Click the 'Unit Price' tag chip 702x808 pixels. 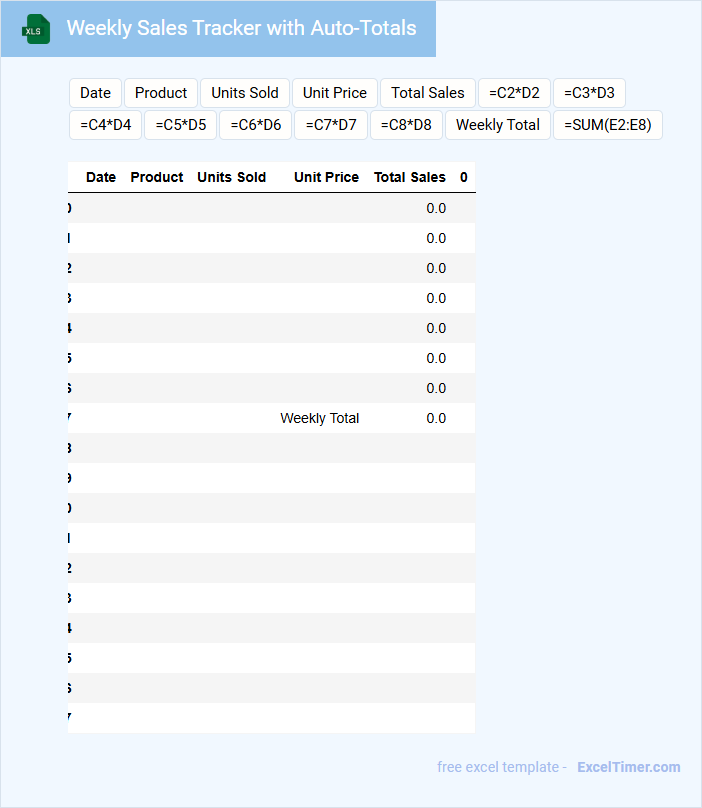(335, 93)
